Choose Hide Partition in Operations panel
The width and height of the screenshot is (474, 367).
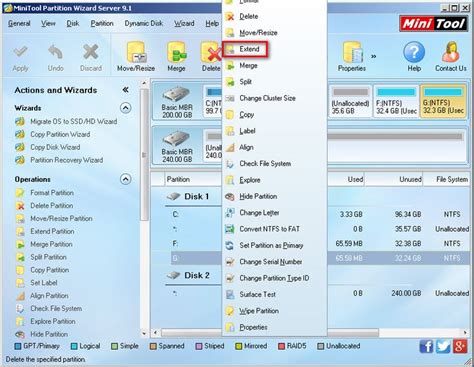pyautogui.click(x=42, y=334)
